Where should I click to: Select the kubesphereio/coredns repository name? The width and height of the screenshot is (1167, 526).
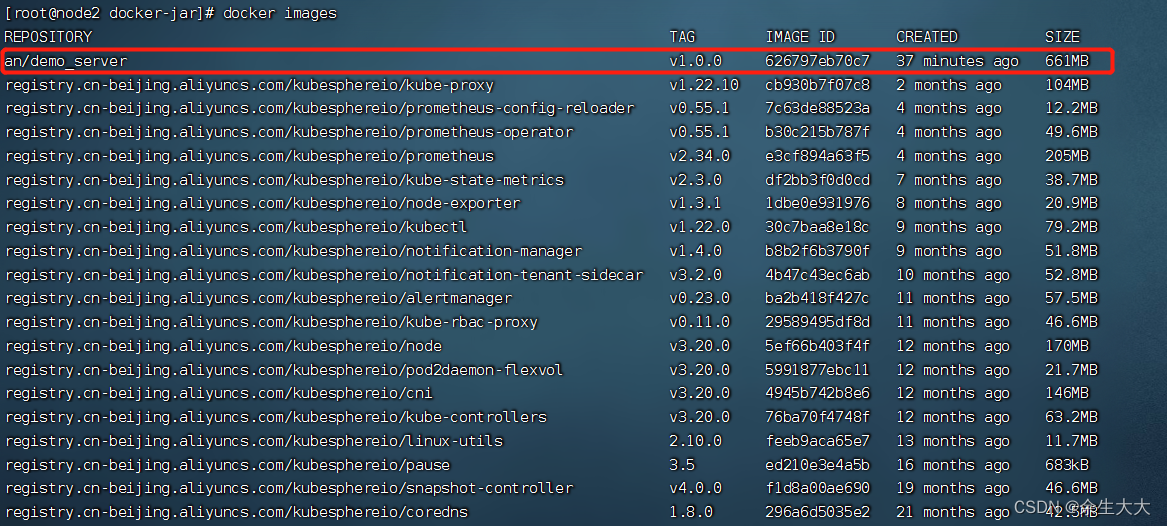tap(236, 512)
